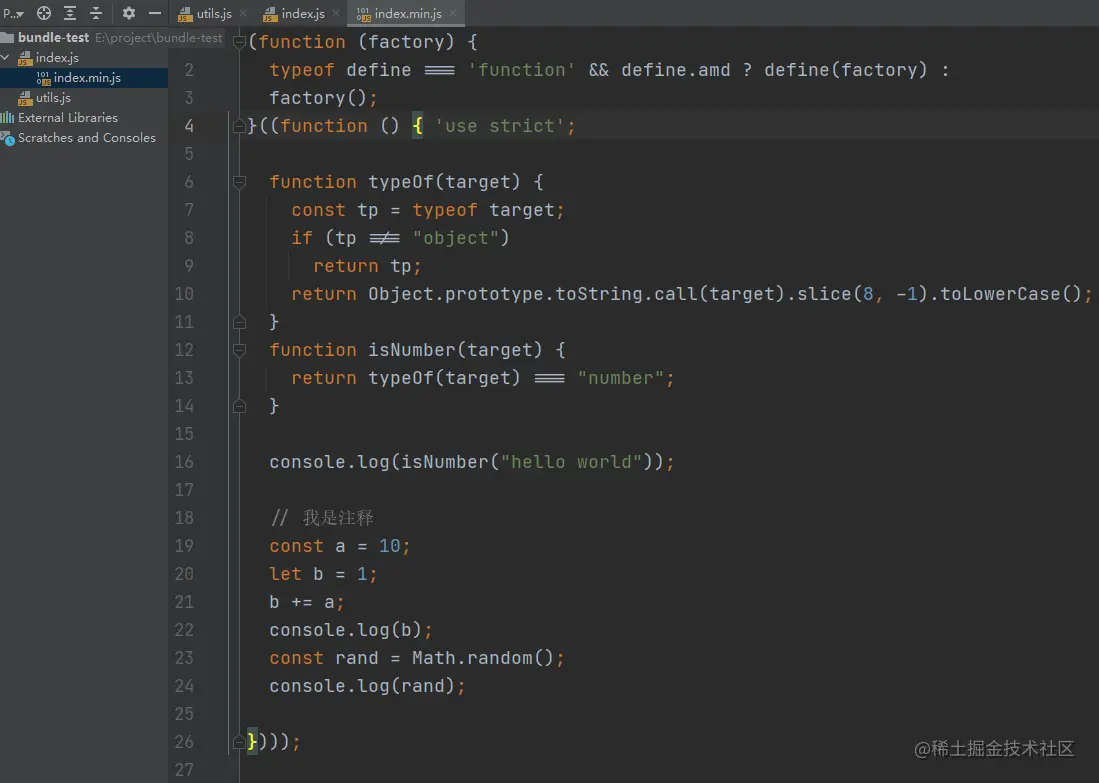Collapse the isNumber function fold at line 12

(x=239, y=350)
